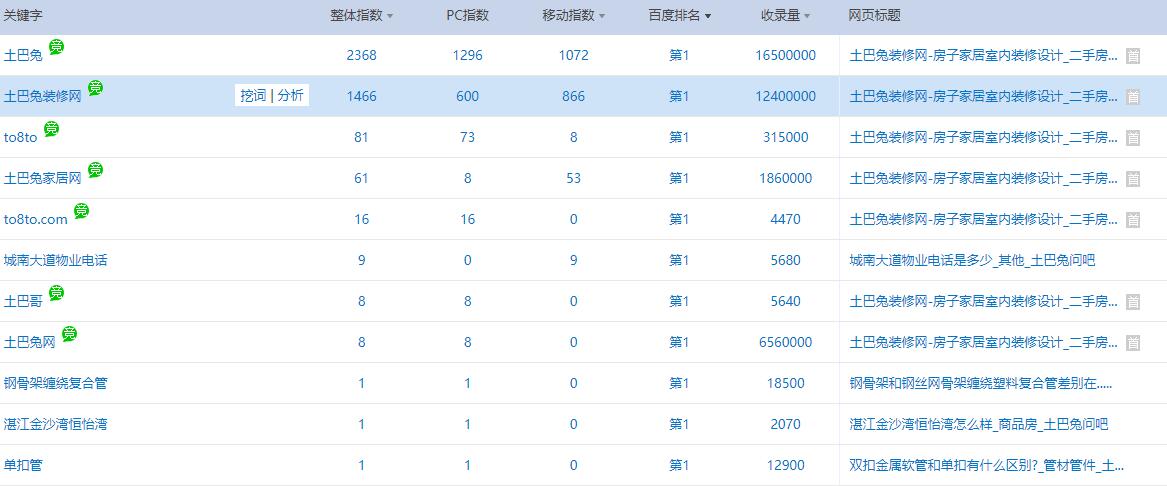Sort by 整体指数 column
Screen dimensions: 1167x486
pyautogui.click(x=362, y=16)
